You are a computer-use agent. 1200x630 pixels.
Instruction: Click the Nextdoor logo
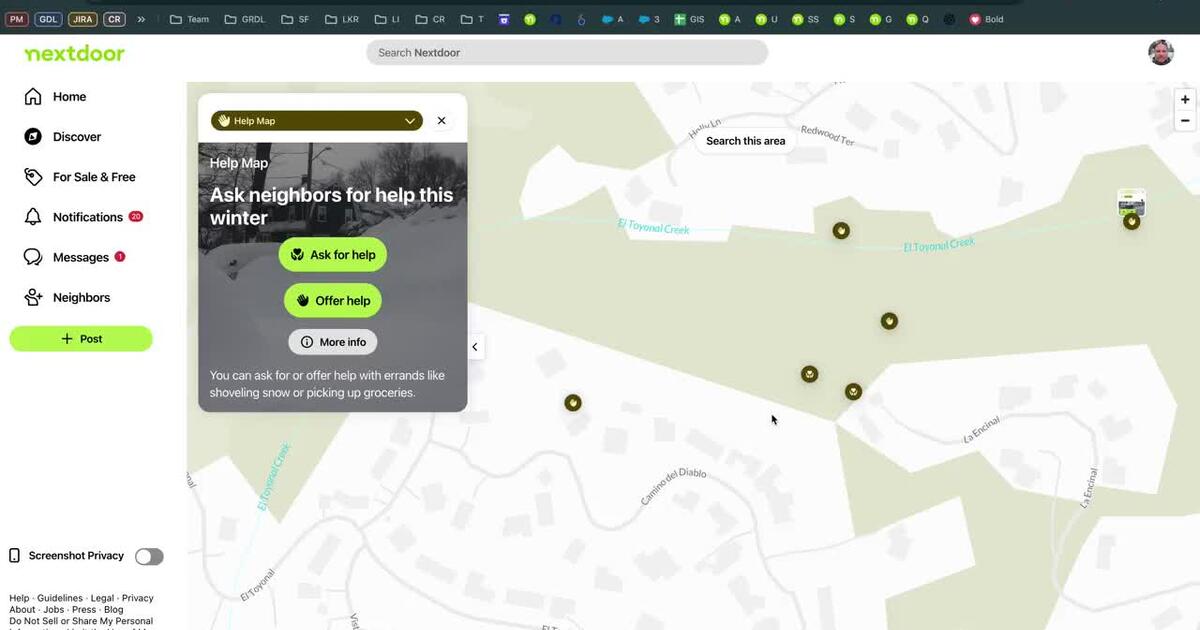click(74, 53)
